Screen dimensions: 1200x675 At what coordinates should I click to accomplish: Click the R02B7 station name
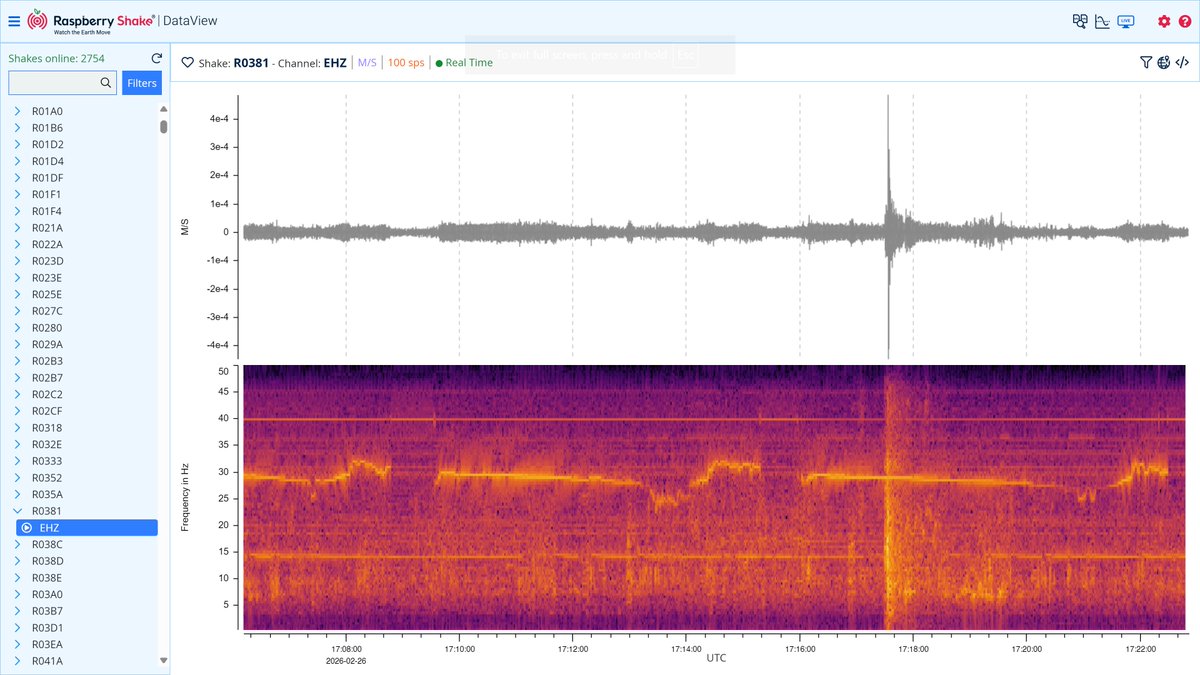click(47, 378)
